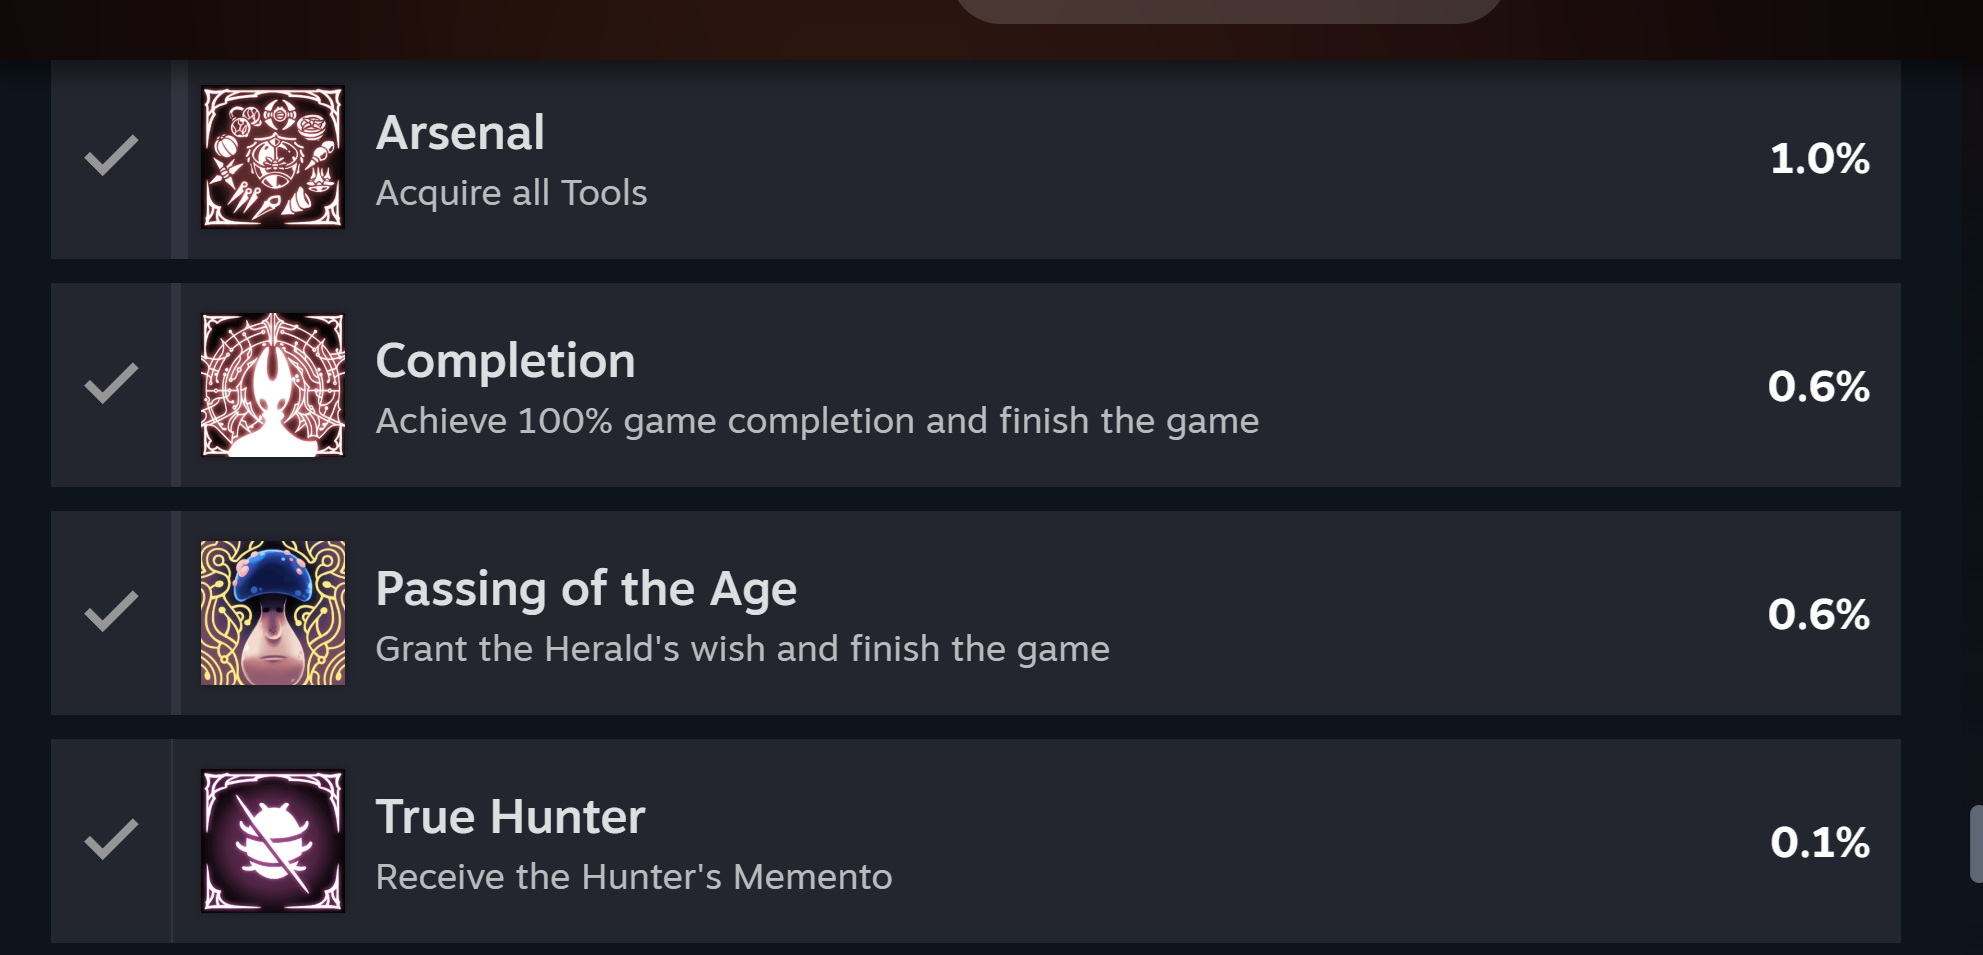Click the 'Acquire all Tools' description
Image resolution: width=1983 pixels, height=955 pixels.
pyautogui.click(x=511, y=193)
